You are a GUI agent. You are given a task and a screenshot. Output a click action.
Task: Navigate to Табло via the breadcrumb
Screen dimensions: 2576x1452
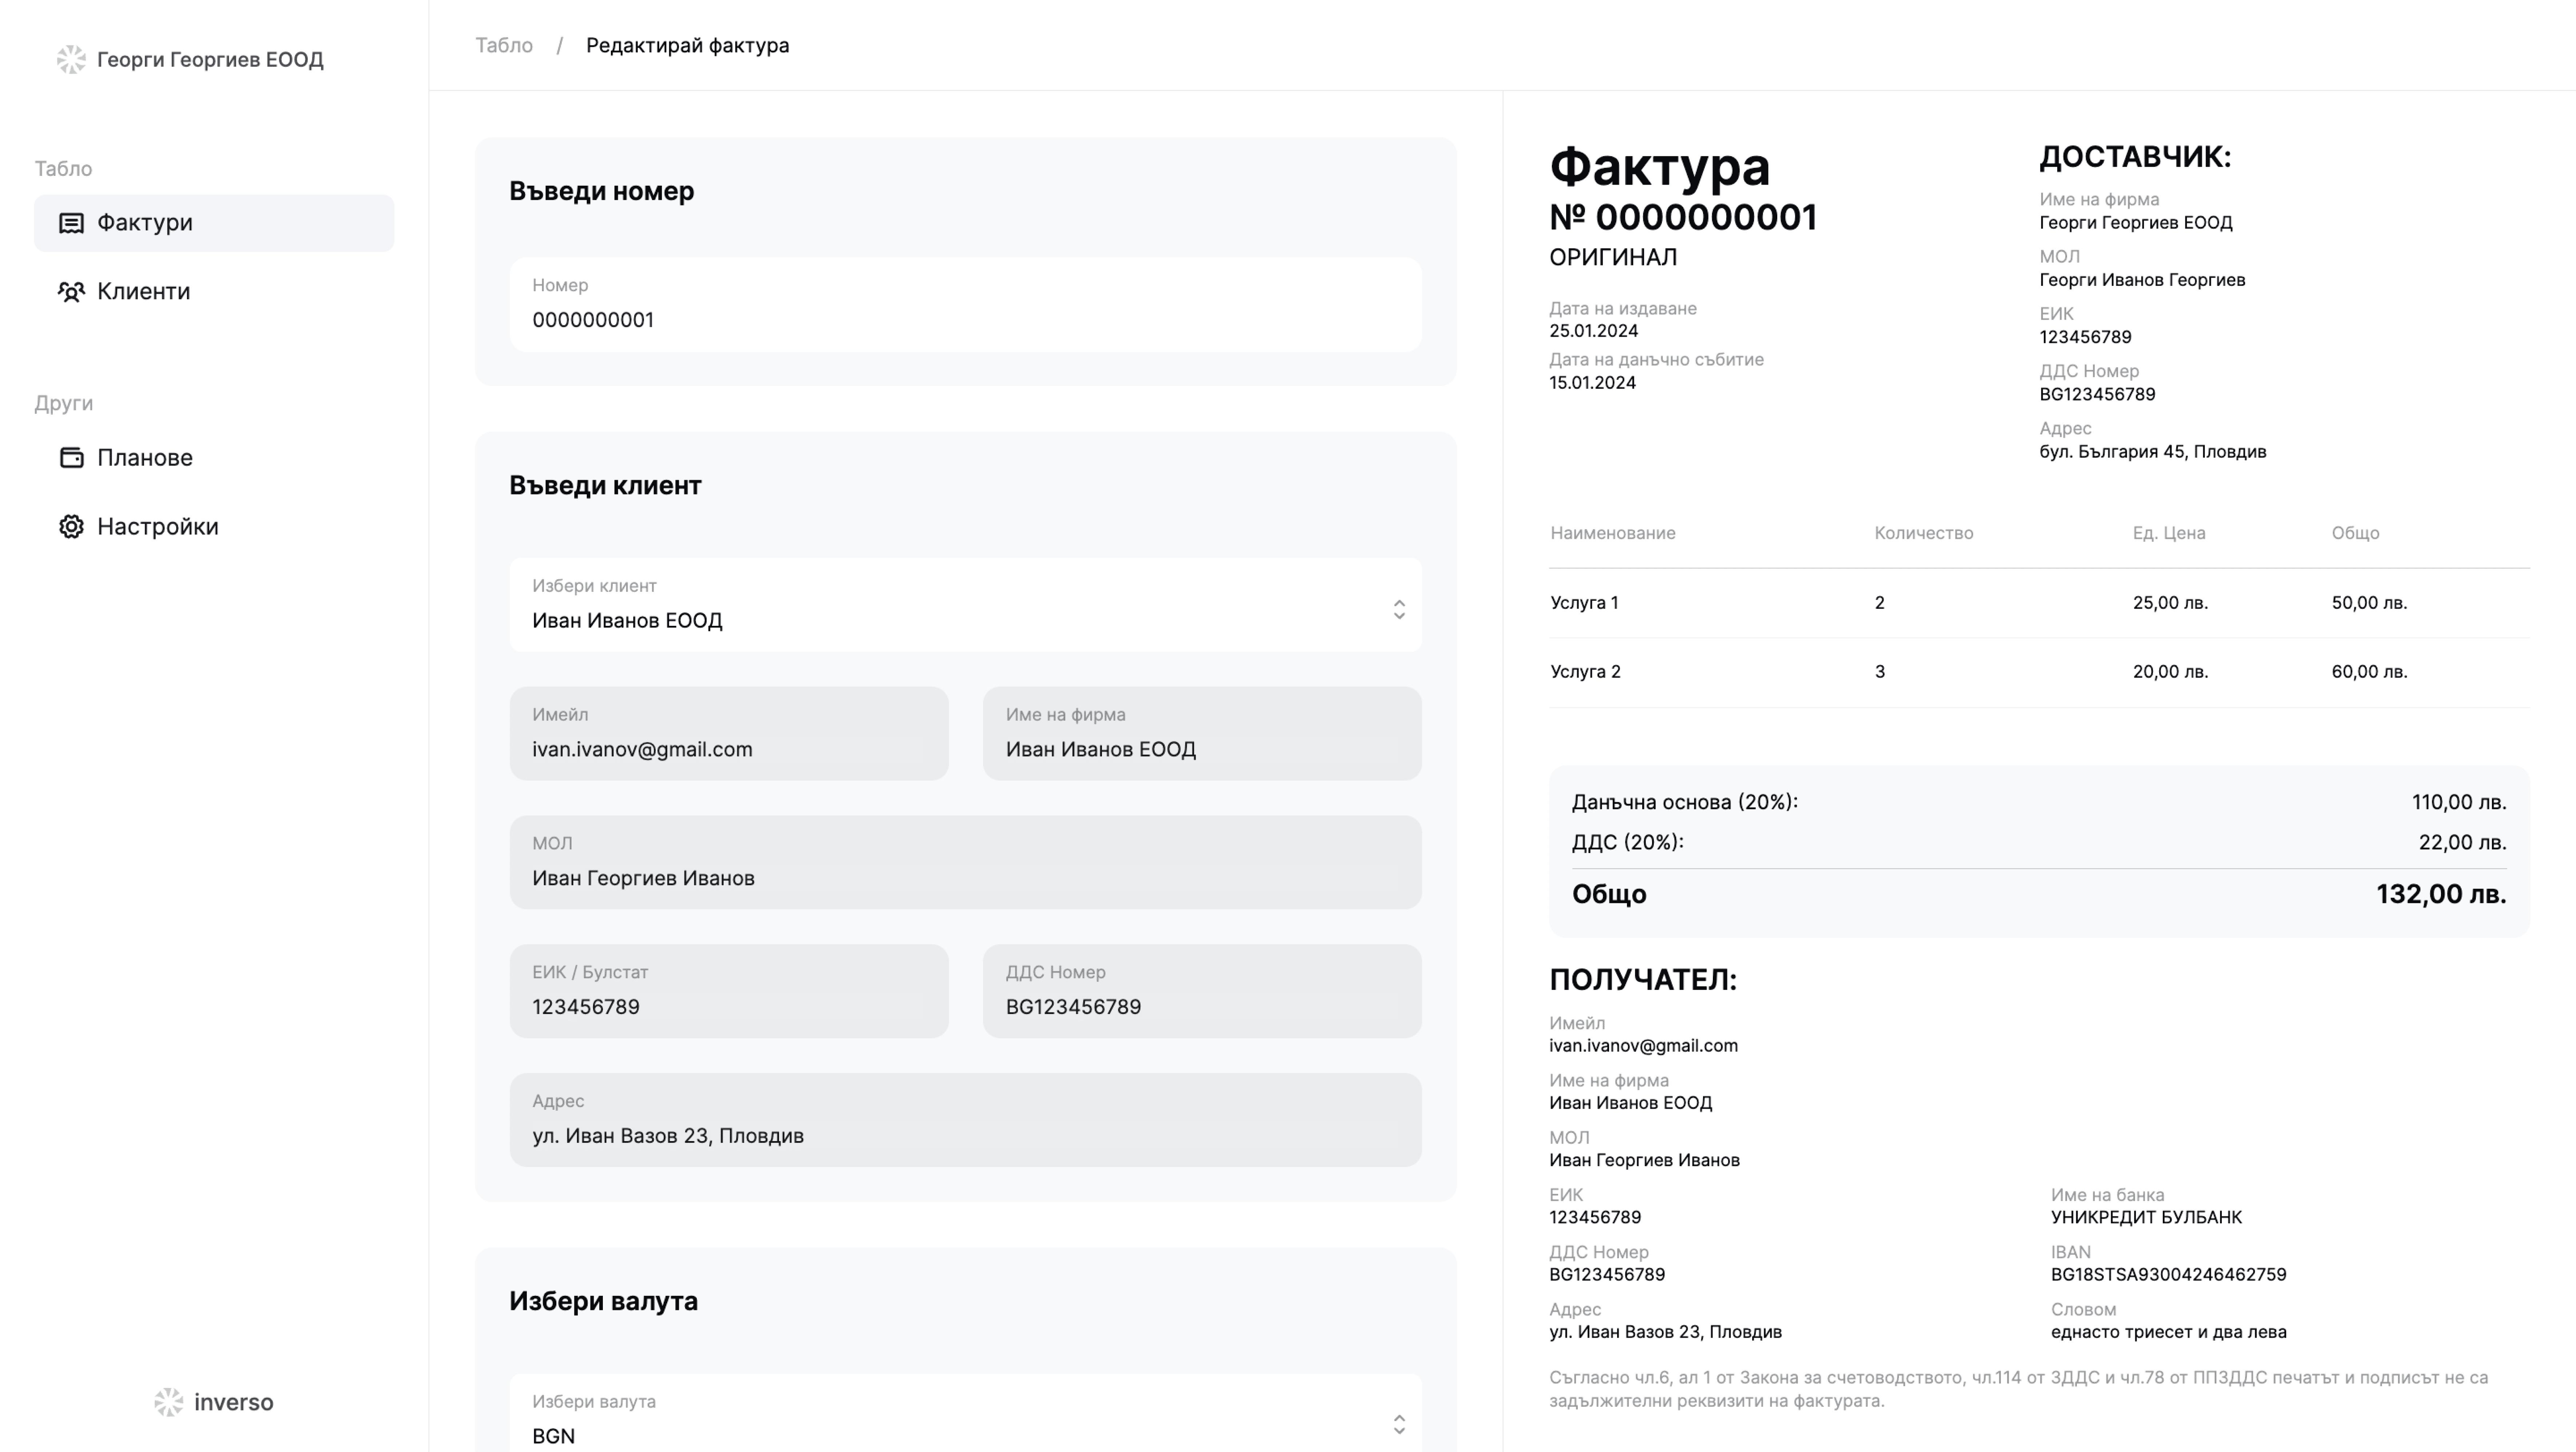pos(504,46)
